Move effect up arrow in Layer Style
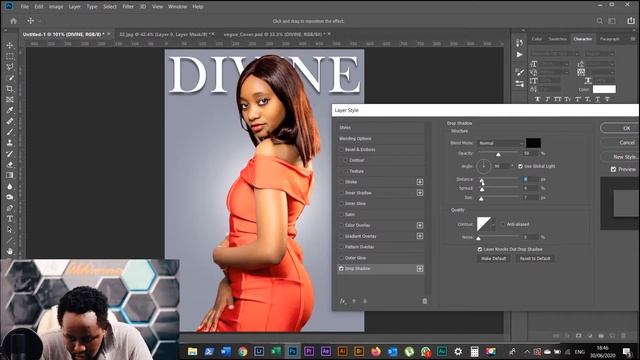This screenshot has width=640, height=360. pos(354,301)
